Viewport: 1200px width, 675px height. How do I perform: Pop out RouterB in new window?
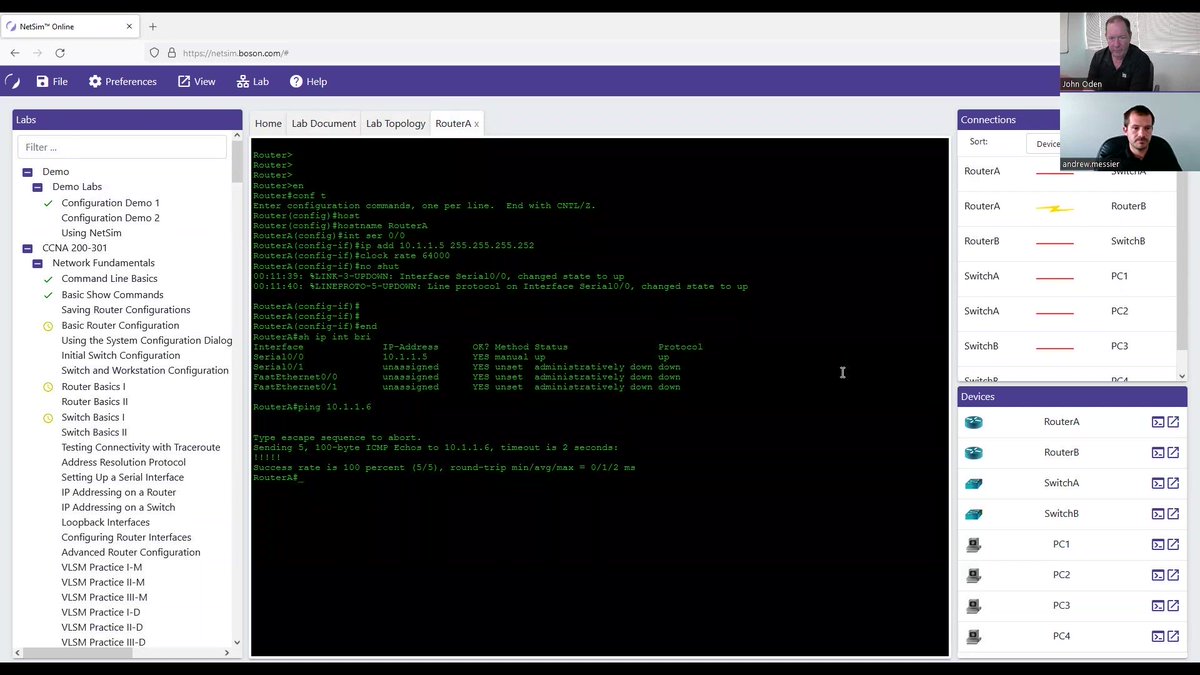[x=1173, y=452]
